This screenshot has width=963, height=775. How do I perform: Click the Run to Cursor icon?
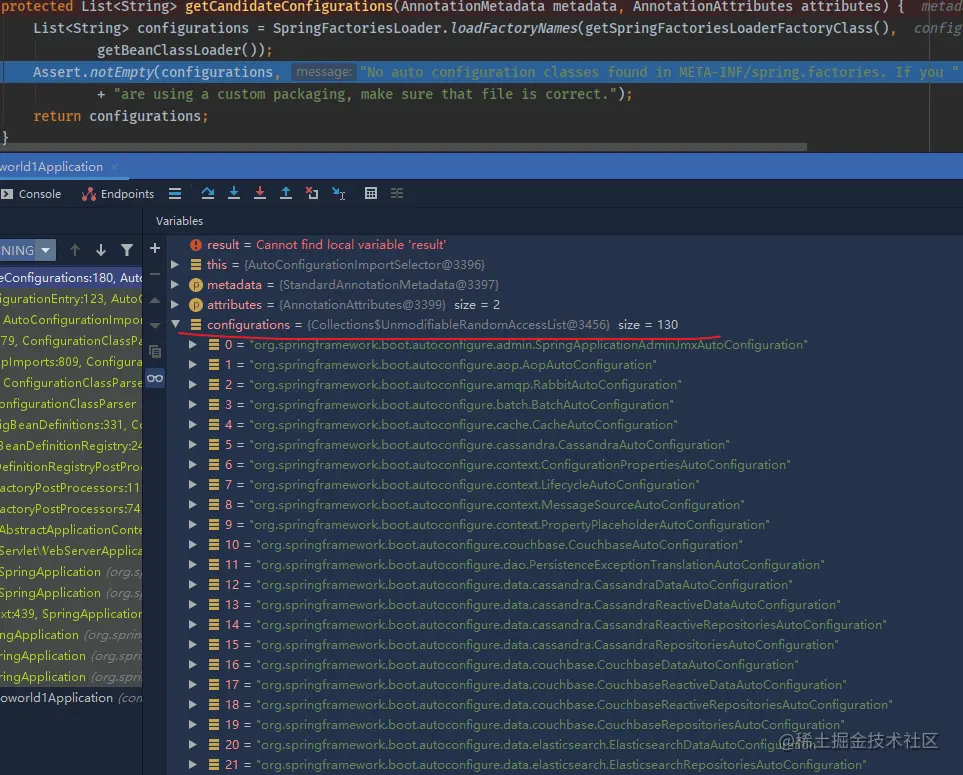338,193
